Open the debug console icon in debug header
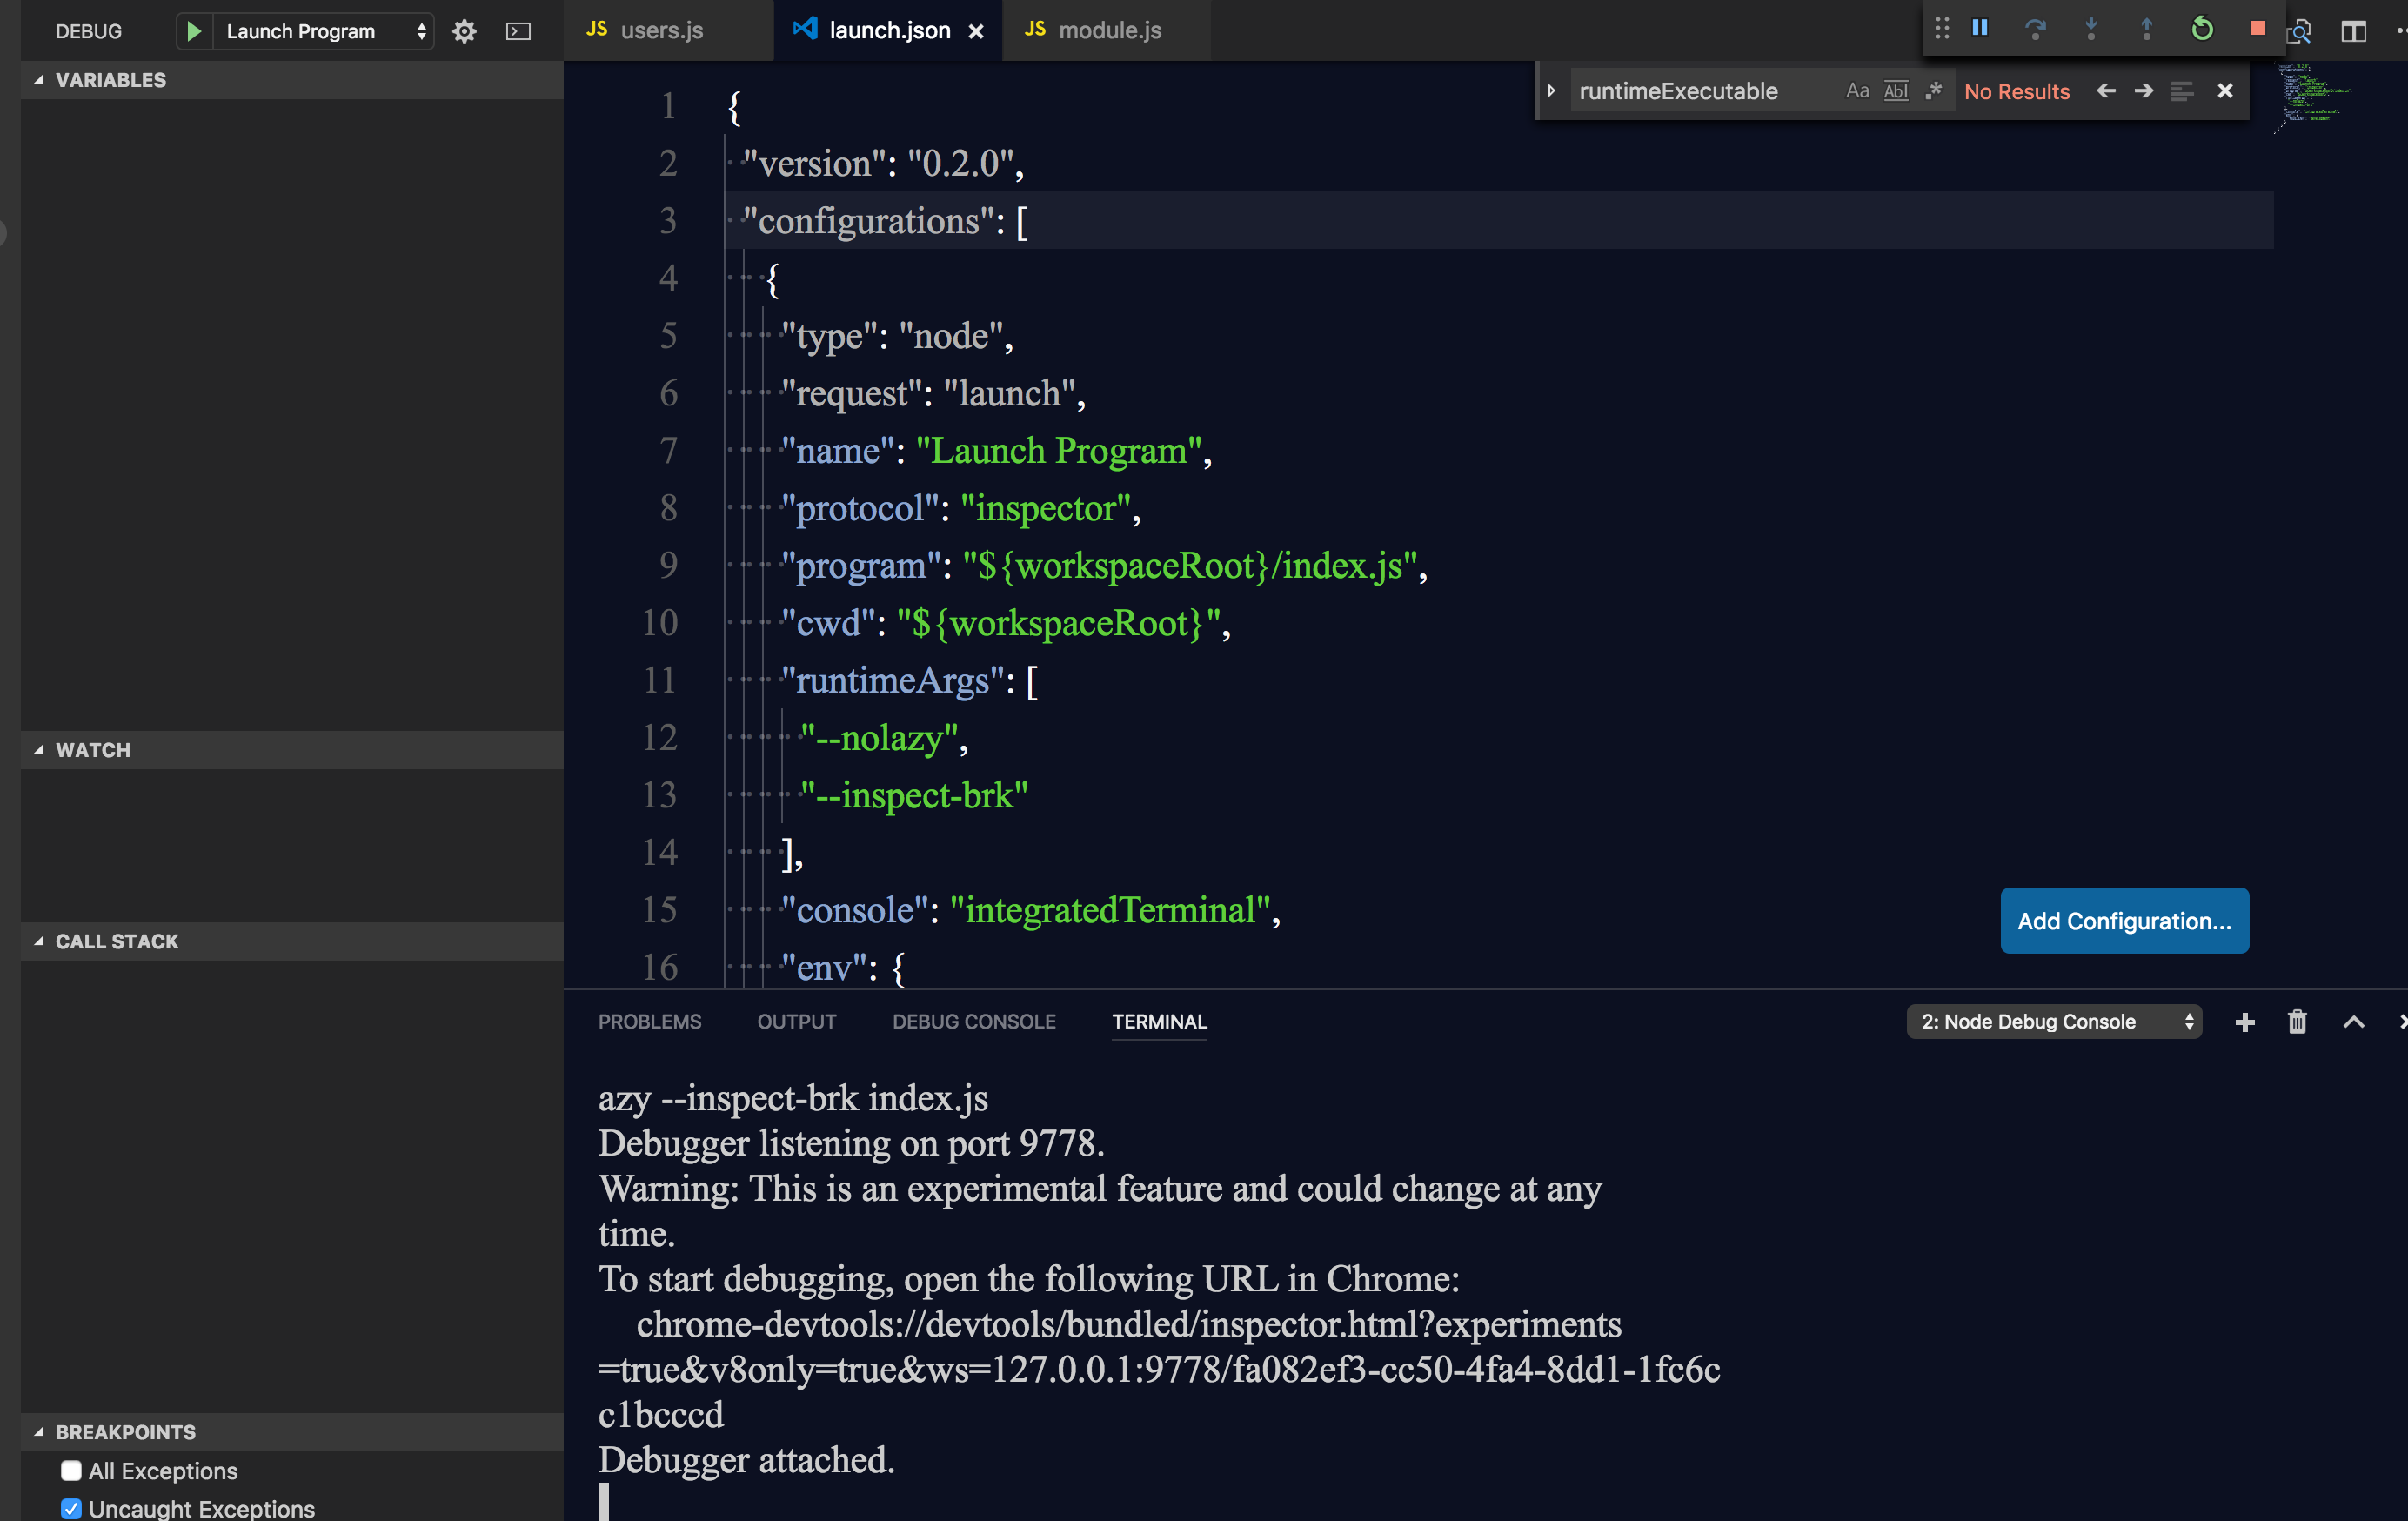 [518, 31]
